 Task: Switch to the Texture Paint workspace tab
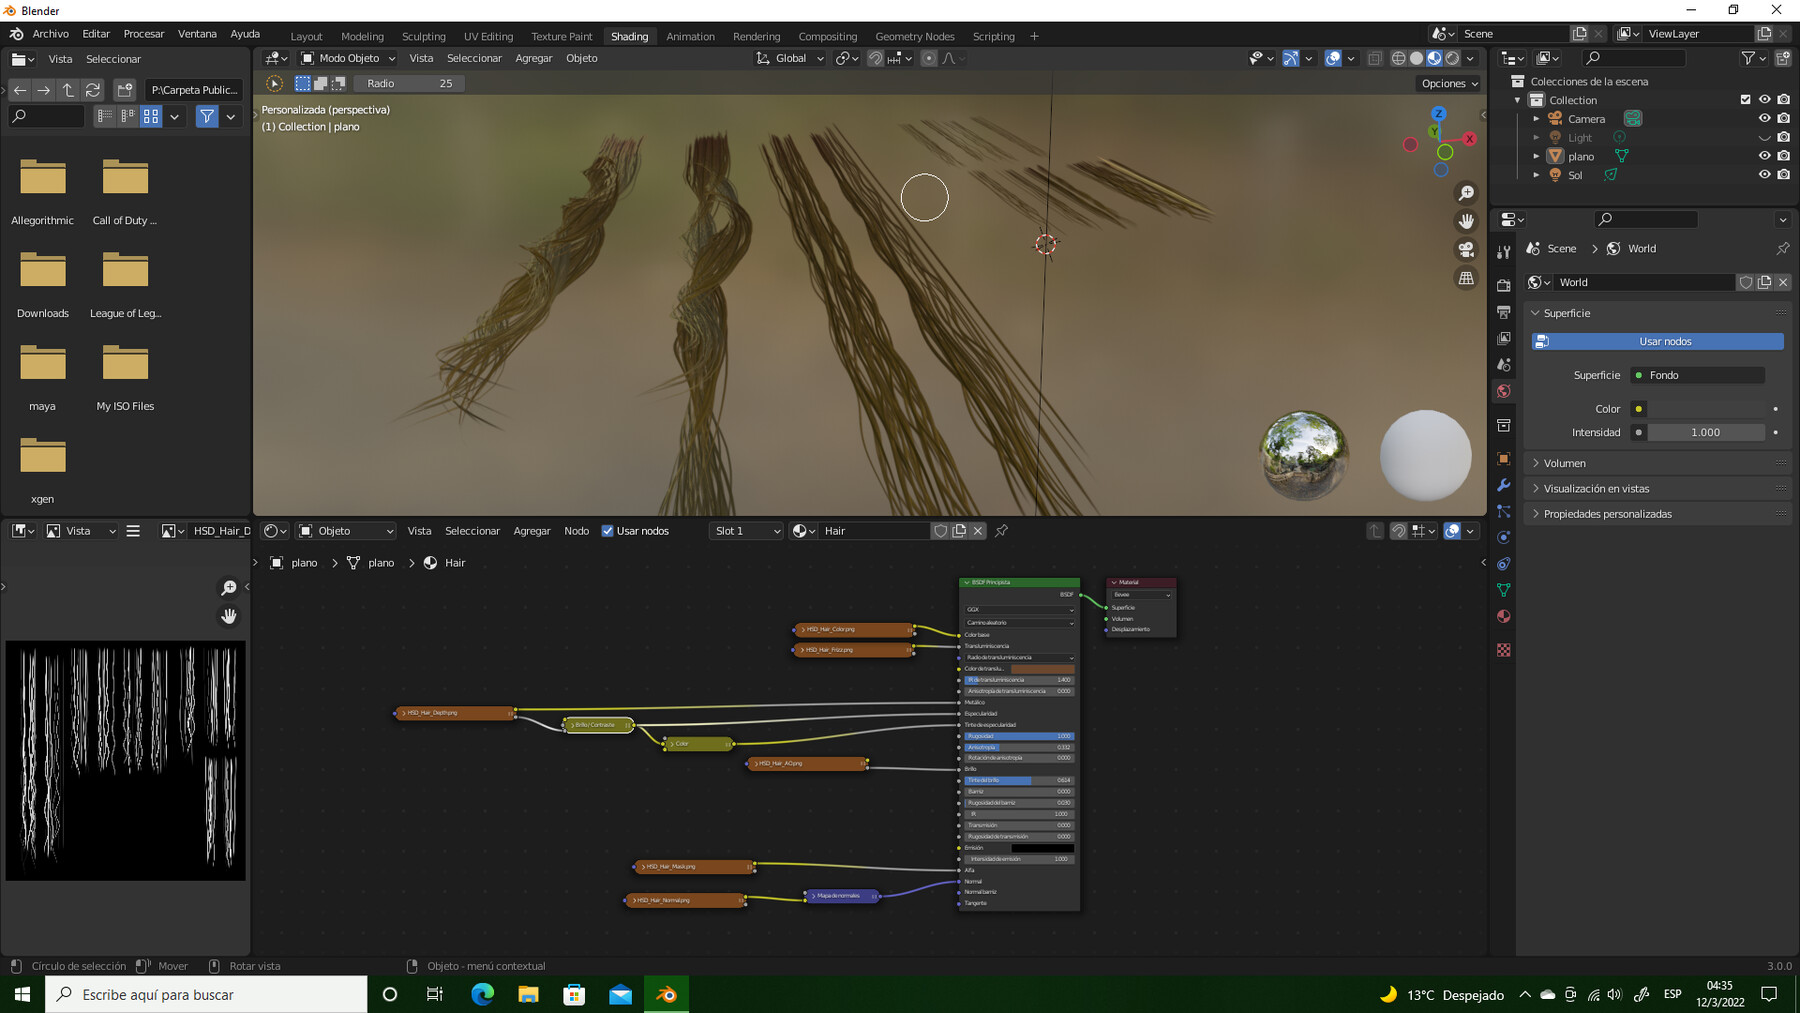561,36
